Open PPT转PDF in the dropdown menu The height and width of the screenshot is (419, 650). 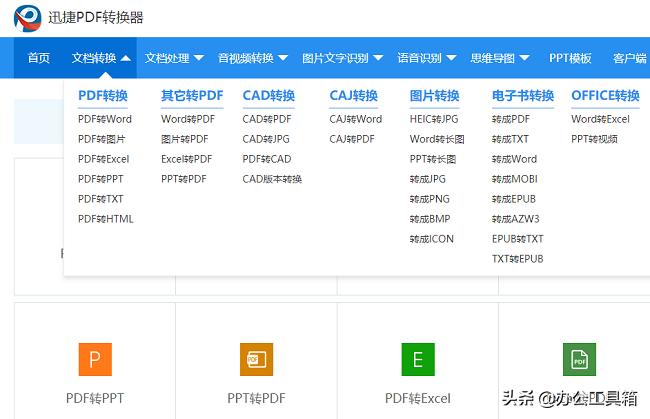pos(184,179)
